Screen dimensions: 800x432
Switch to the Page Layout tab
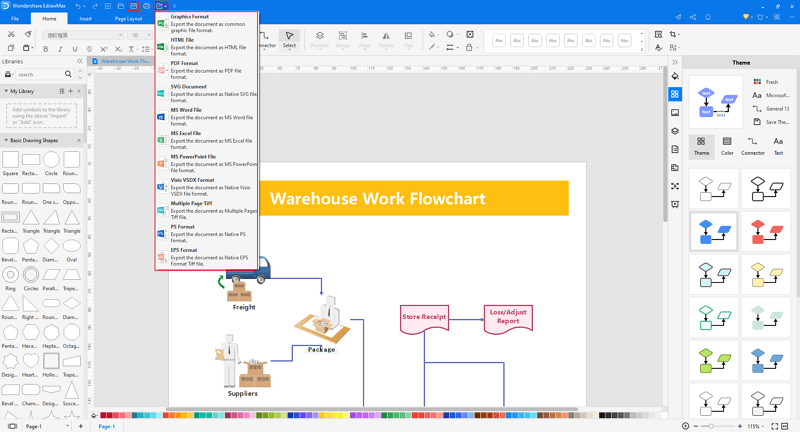point(128,18)
